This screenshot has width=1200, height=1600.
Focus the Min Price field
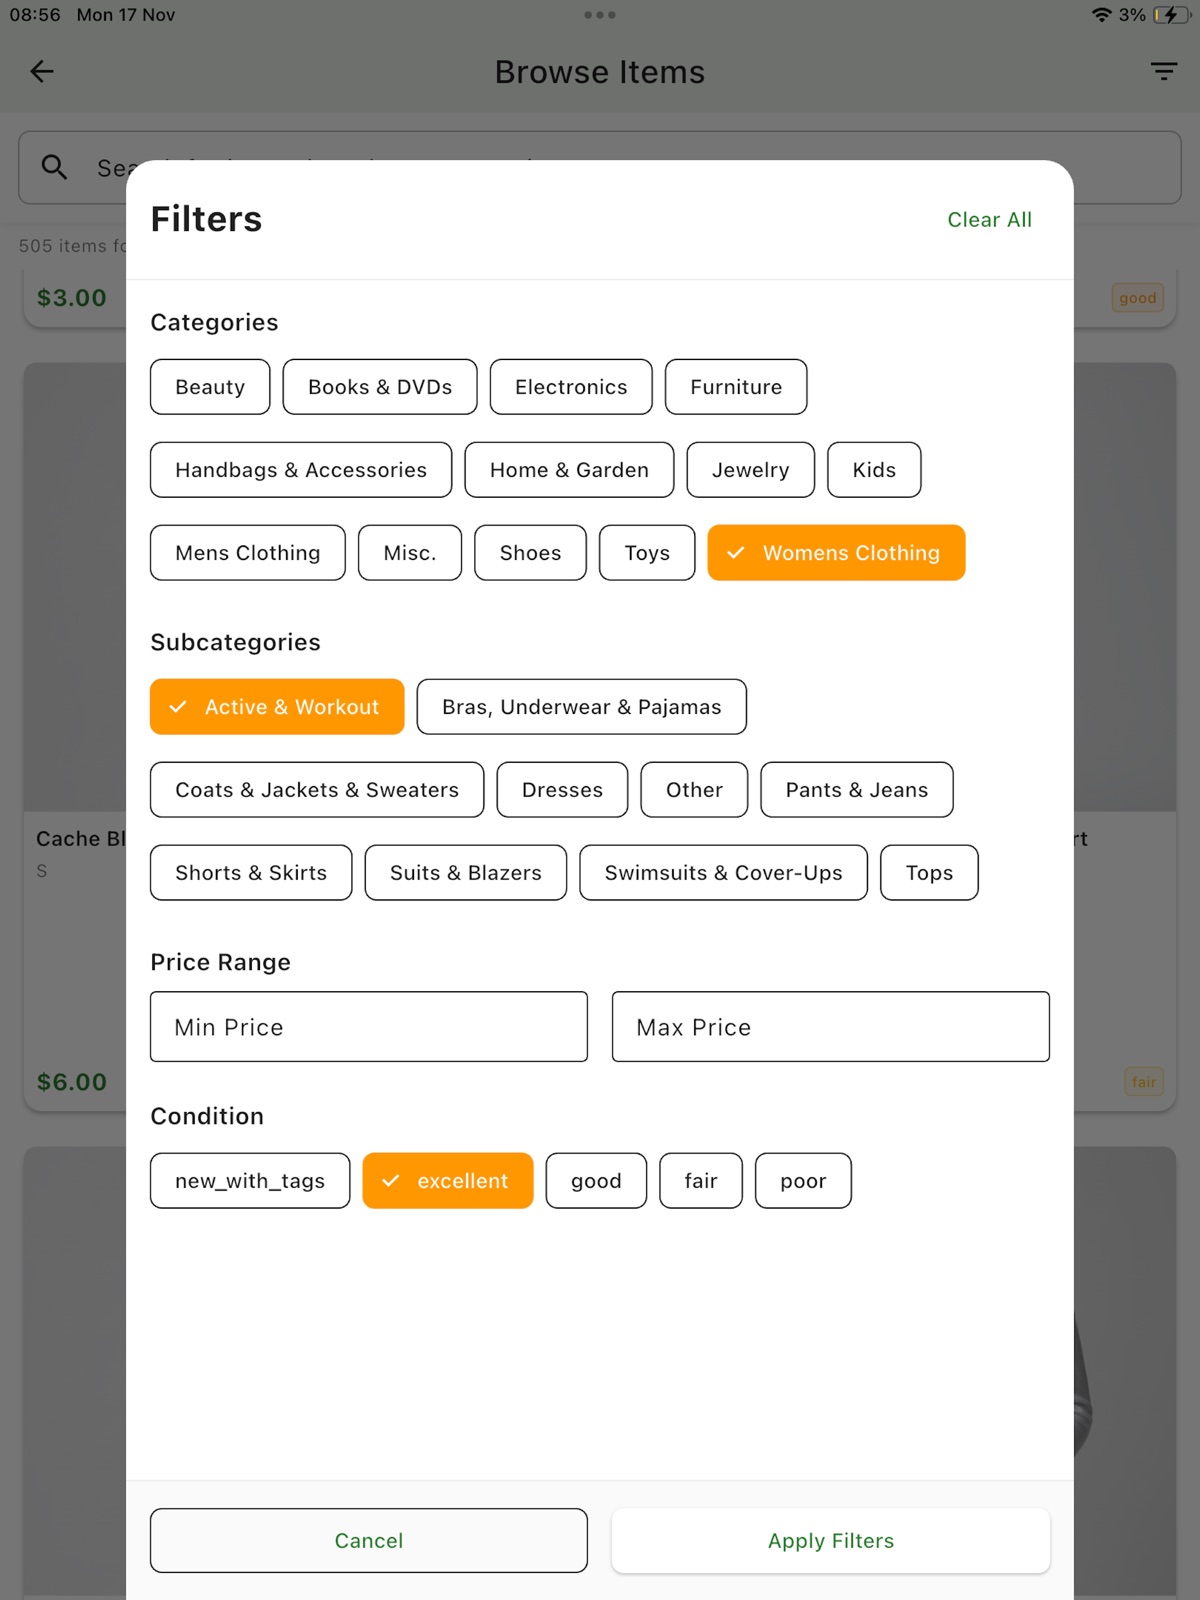click(x=369, y=1027)
